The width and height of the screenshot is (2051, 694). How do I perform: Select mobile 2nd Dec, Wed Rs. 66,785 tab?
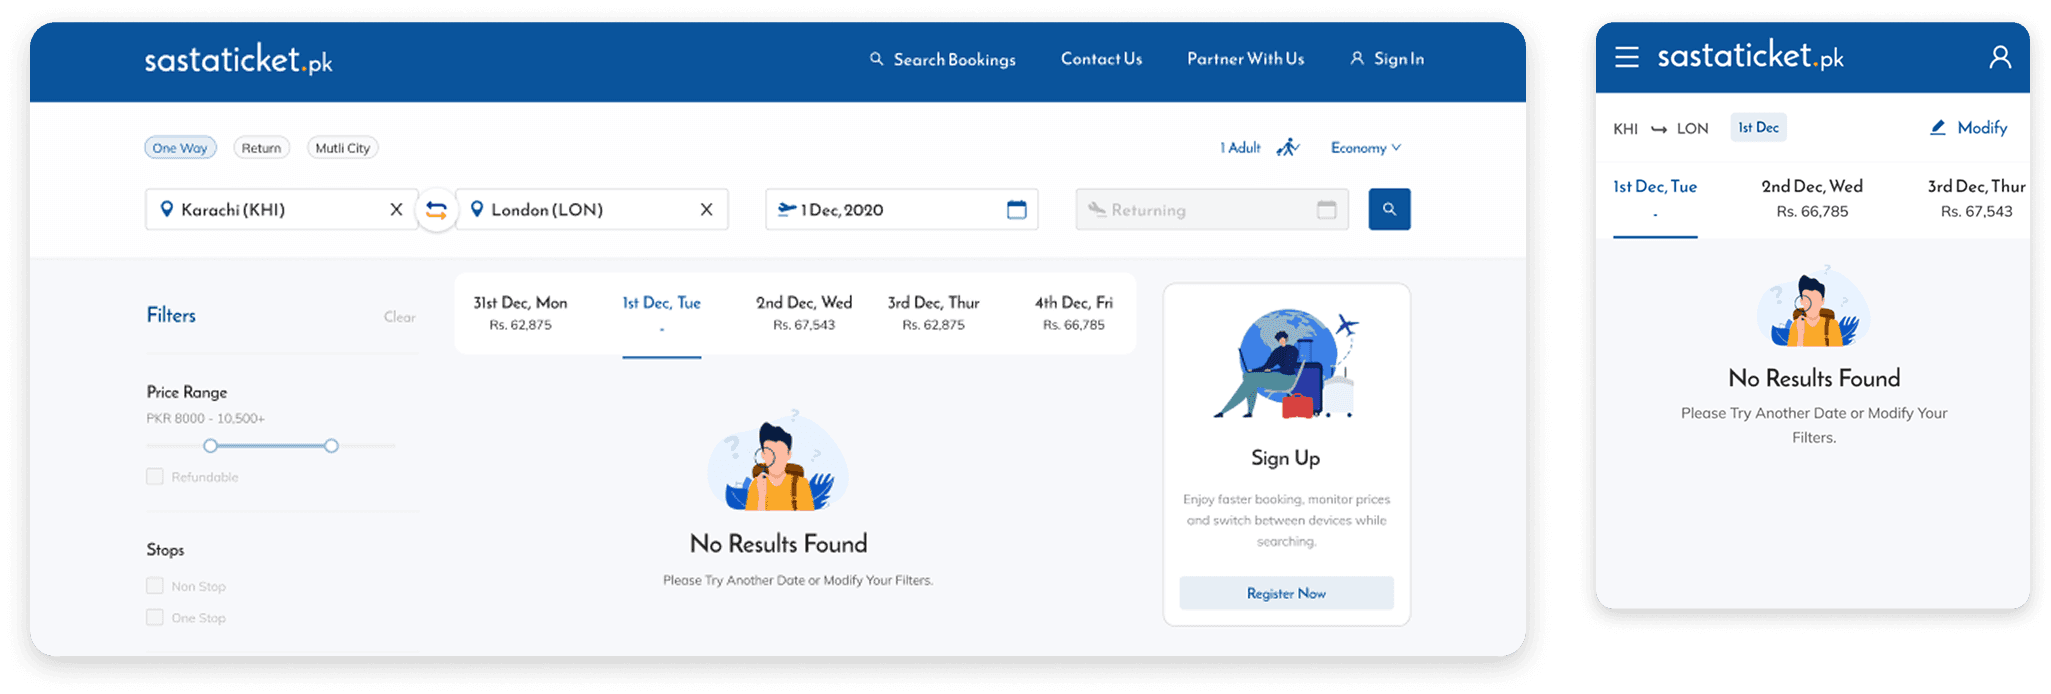pos(1812,199)
